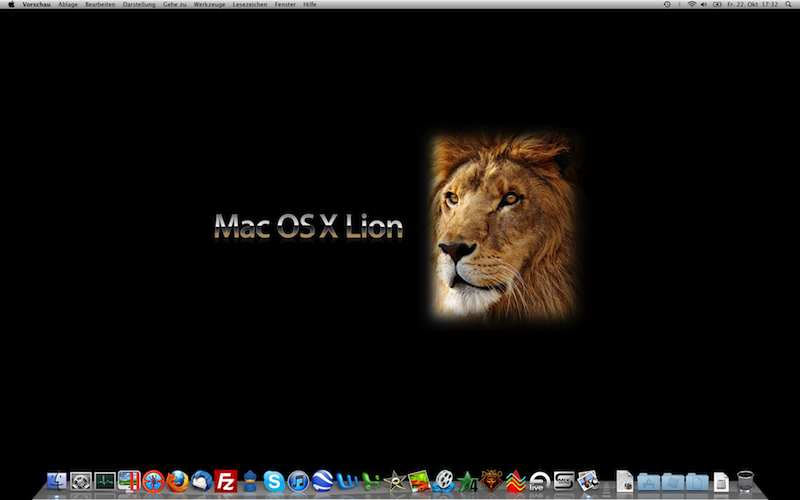The image size is (800, 500).
Task: Expand the Applications folder stack in dock
Action: pos(648,482)
